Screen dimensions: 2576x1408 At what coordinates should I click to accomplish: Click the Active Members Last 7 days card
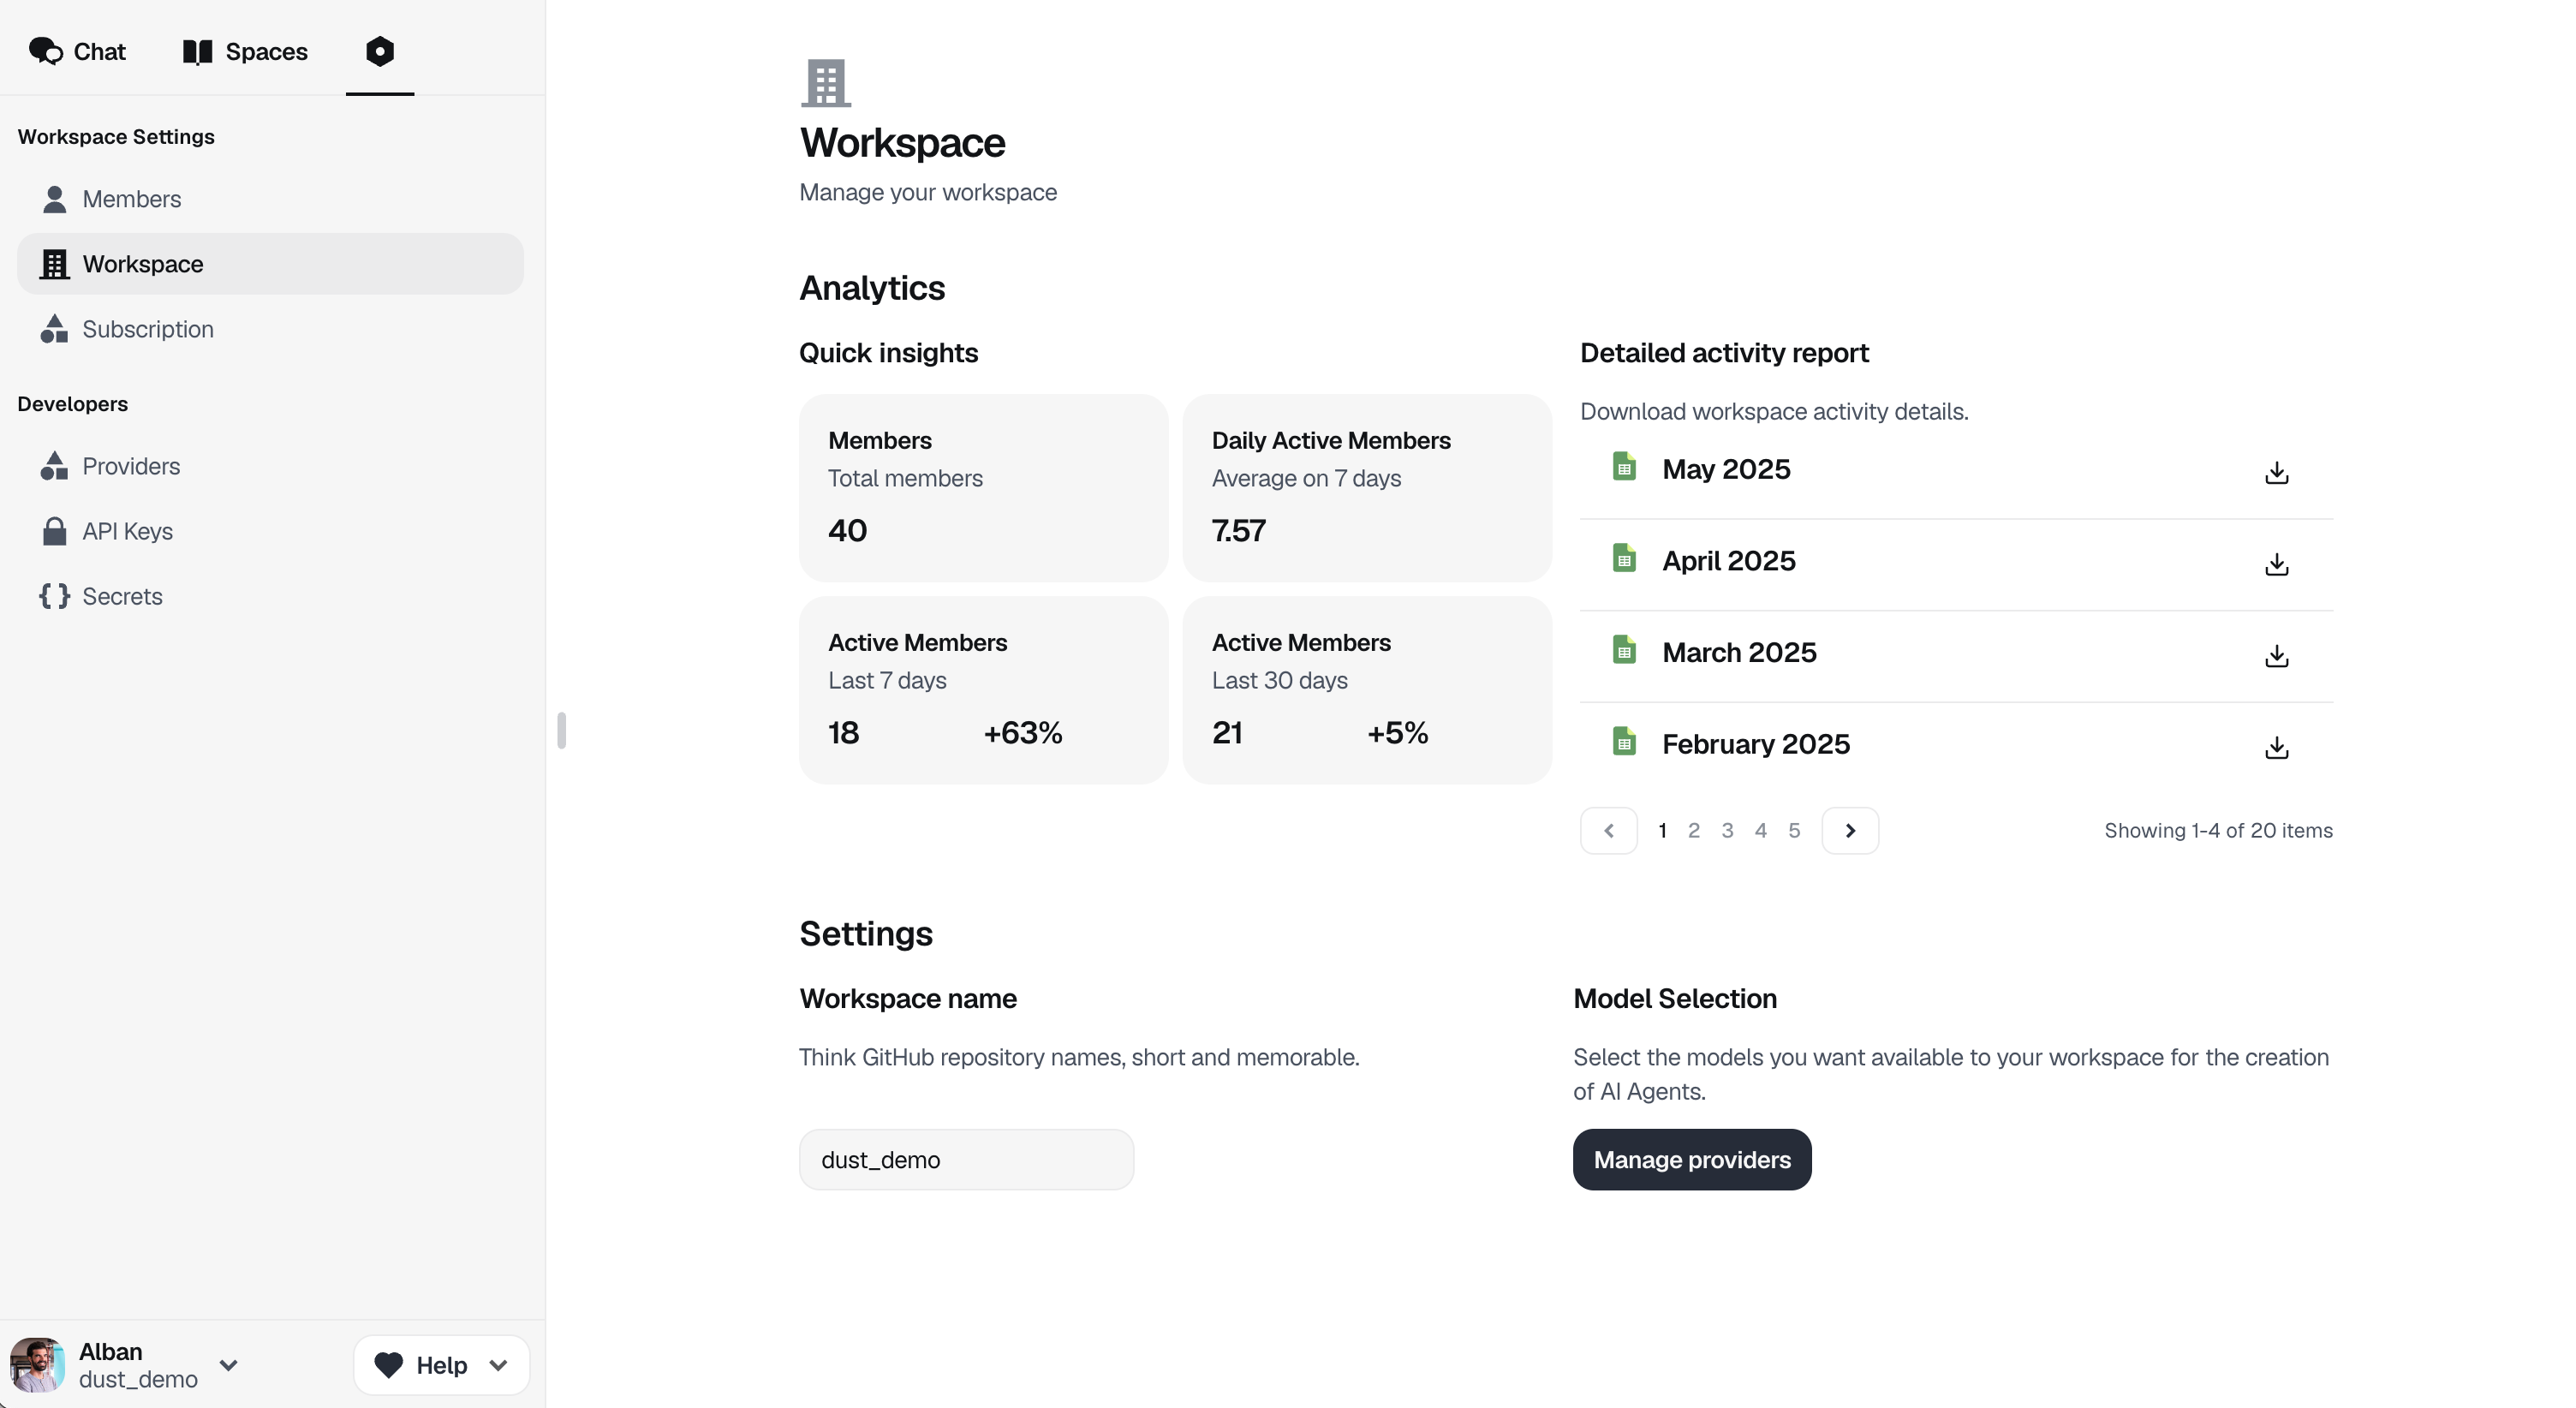(983, 690)
